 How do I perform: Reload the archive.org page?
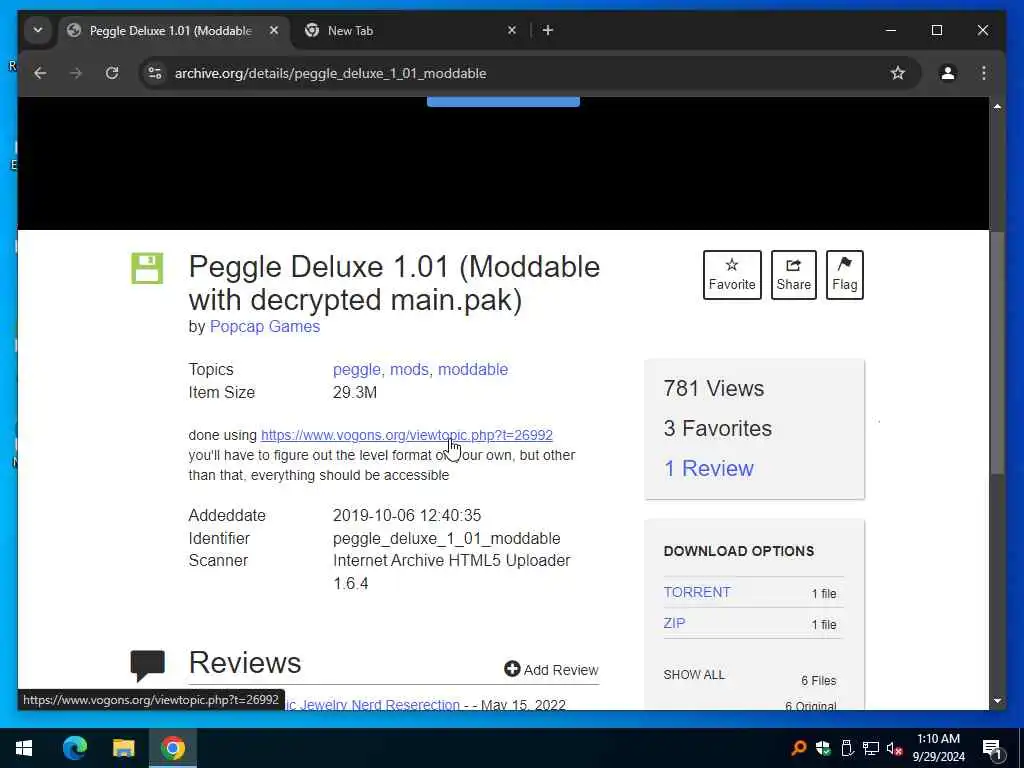tap(112, 73)
